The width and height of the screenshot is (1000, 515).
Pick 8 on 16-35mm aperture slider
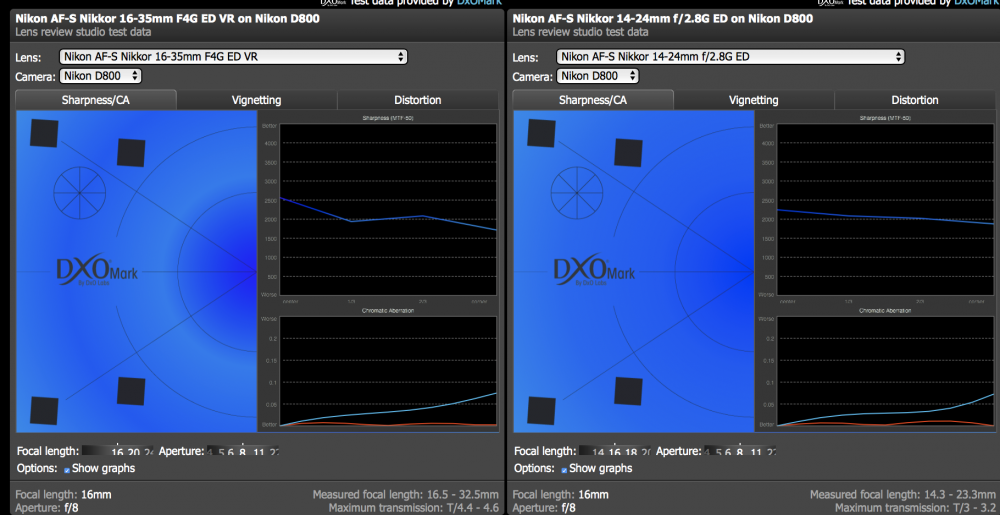pos(240,451)
